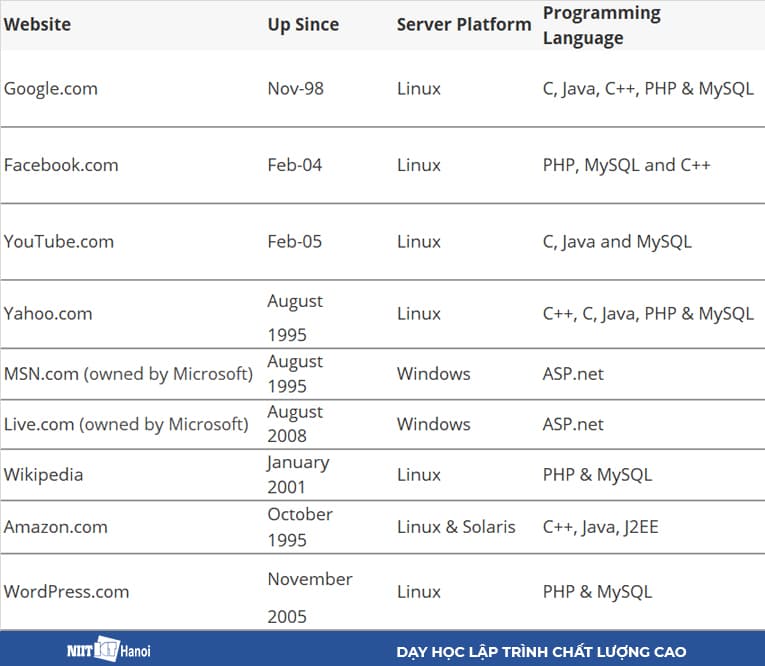Select the Facebook.com website cell
This screenshot has width=765, height=666.
coord(61,165)
